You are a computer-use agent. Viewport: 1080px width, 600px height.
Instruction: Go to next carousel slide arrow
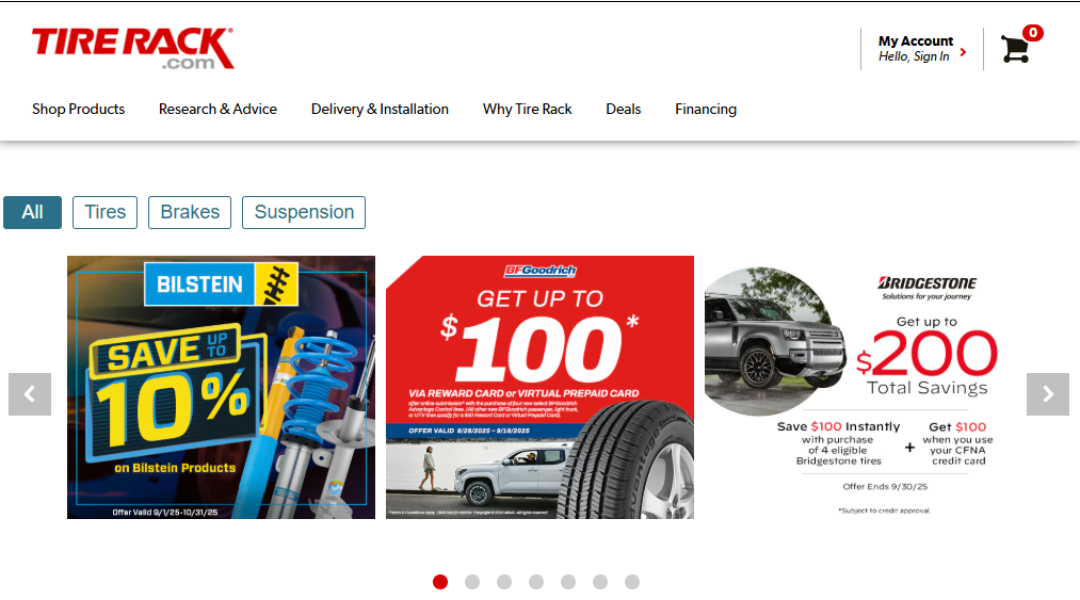coord(1048,394)
